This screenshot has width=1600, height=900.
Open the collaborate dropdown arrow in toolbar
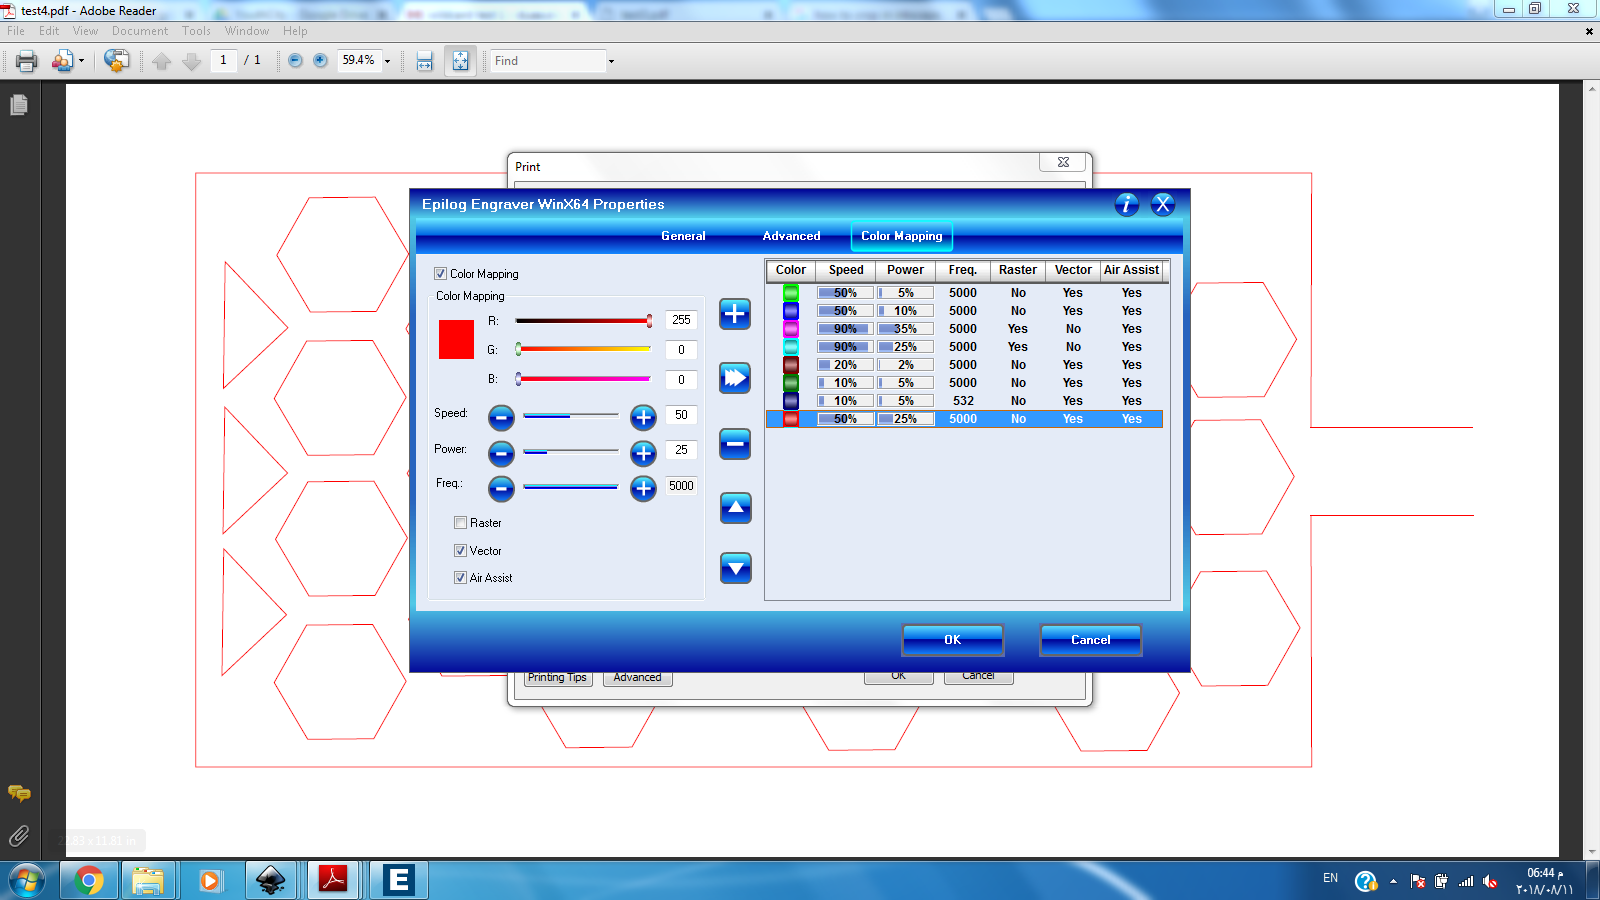81,61
